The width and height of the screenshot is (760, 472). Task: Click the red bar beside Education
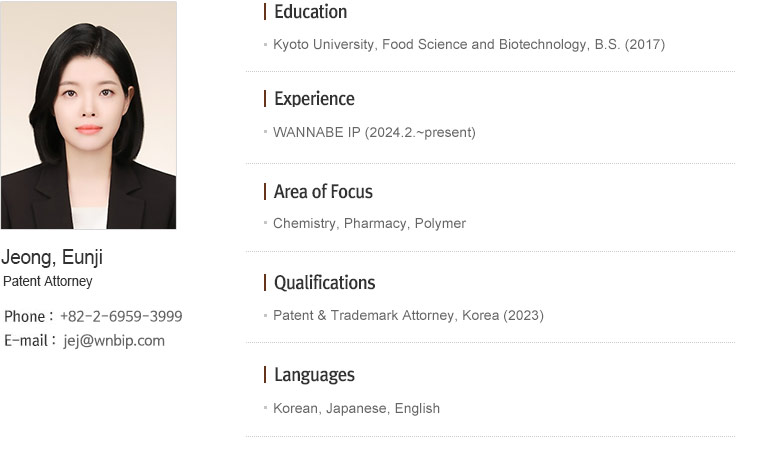click(x=265, y=12)
